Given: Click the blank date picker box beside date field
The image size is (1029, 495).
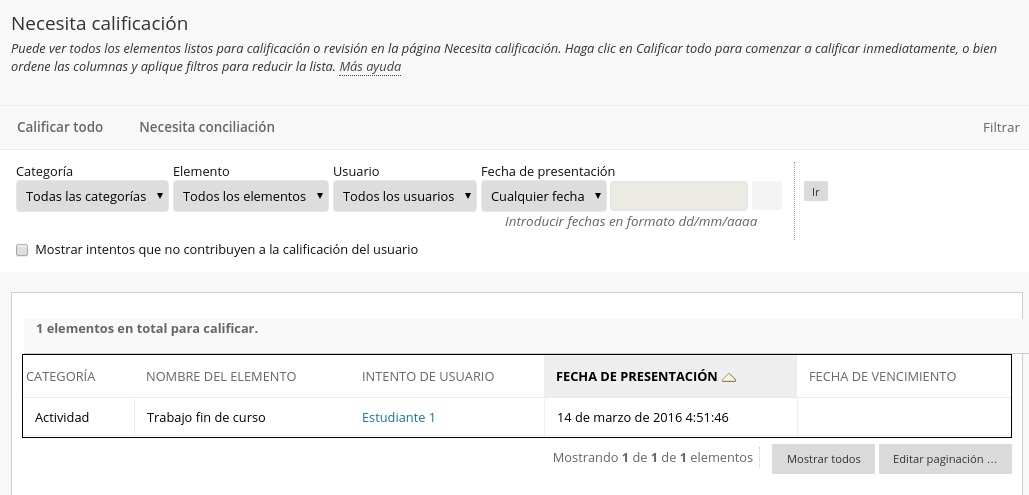Looking at the screenshot, I should [x=767, y=196].
